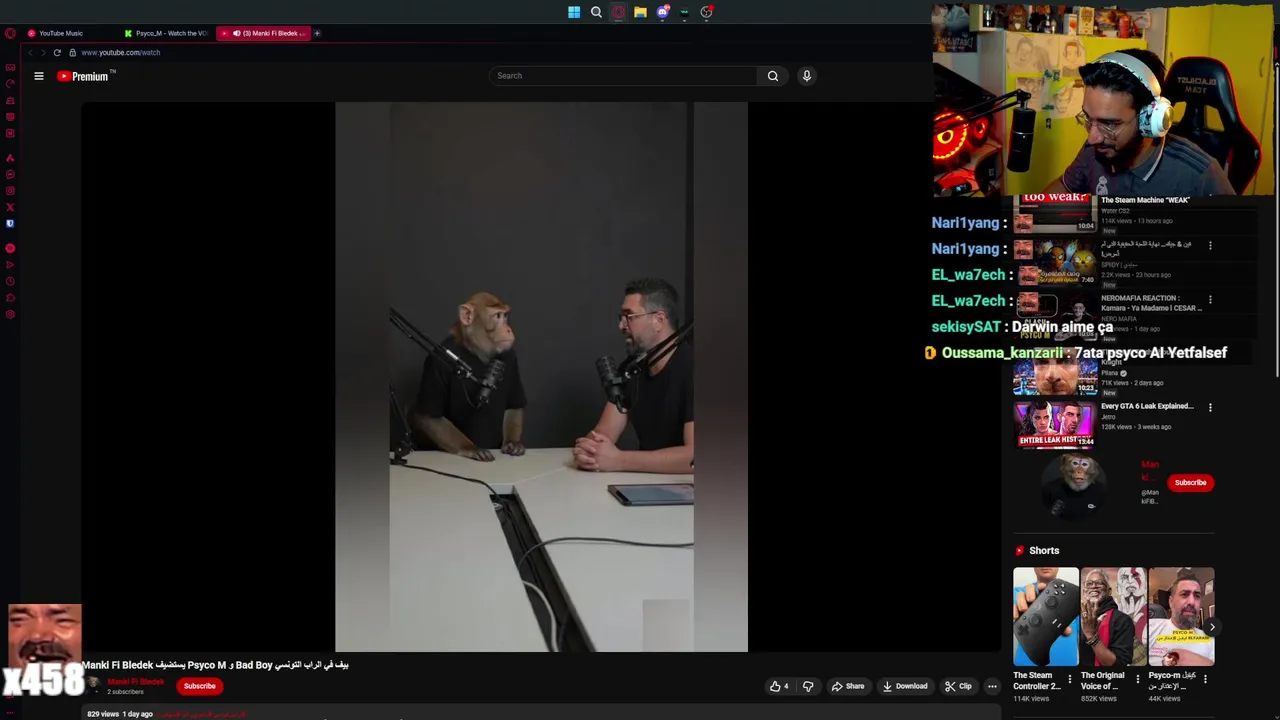The width and height of the screenshot is (1280, 720).
Task: Go back to the previous page
Action: tap(31, 52)
